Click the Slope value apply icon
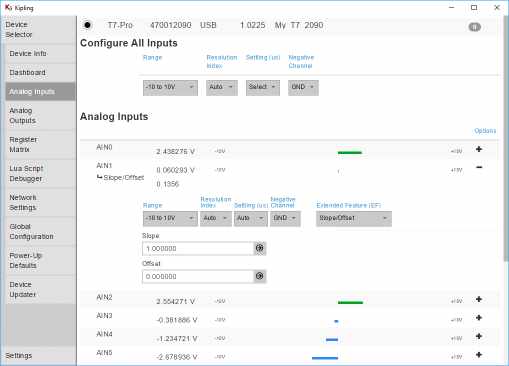 tap(260, 248)
